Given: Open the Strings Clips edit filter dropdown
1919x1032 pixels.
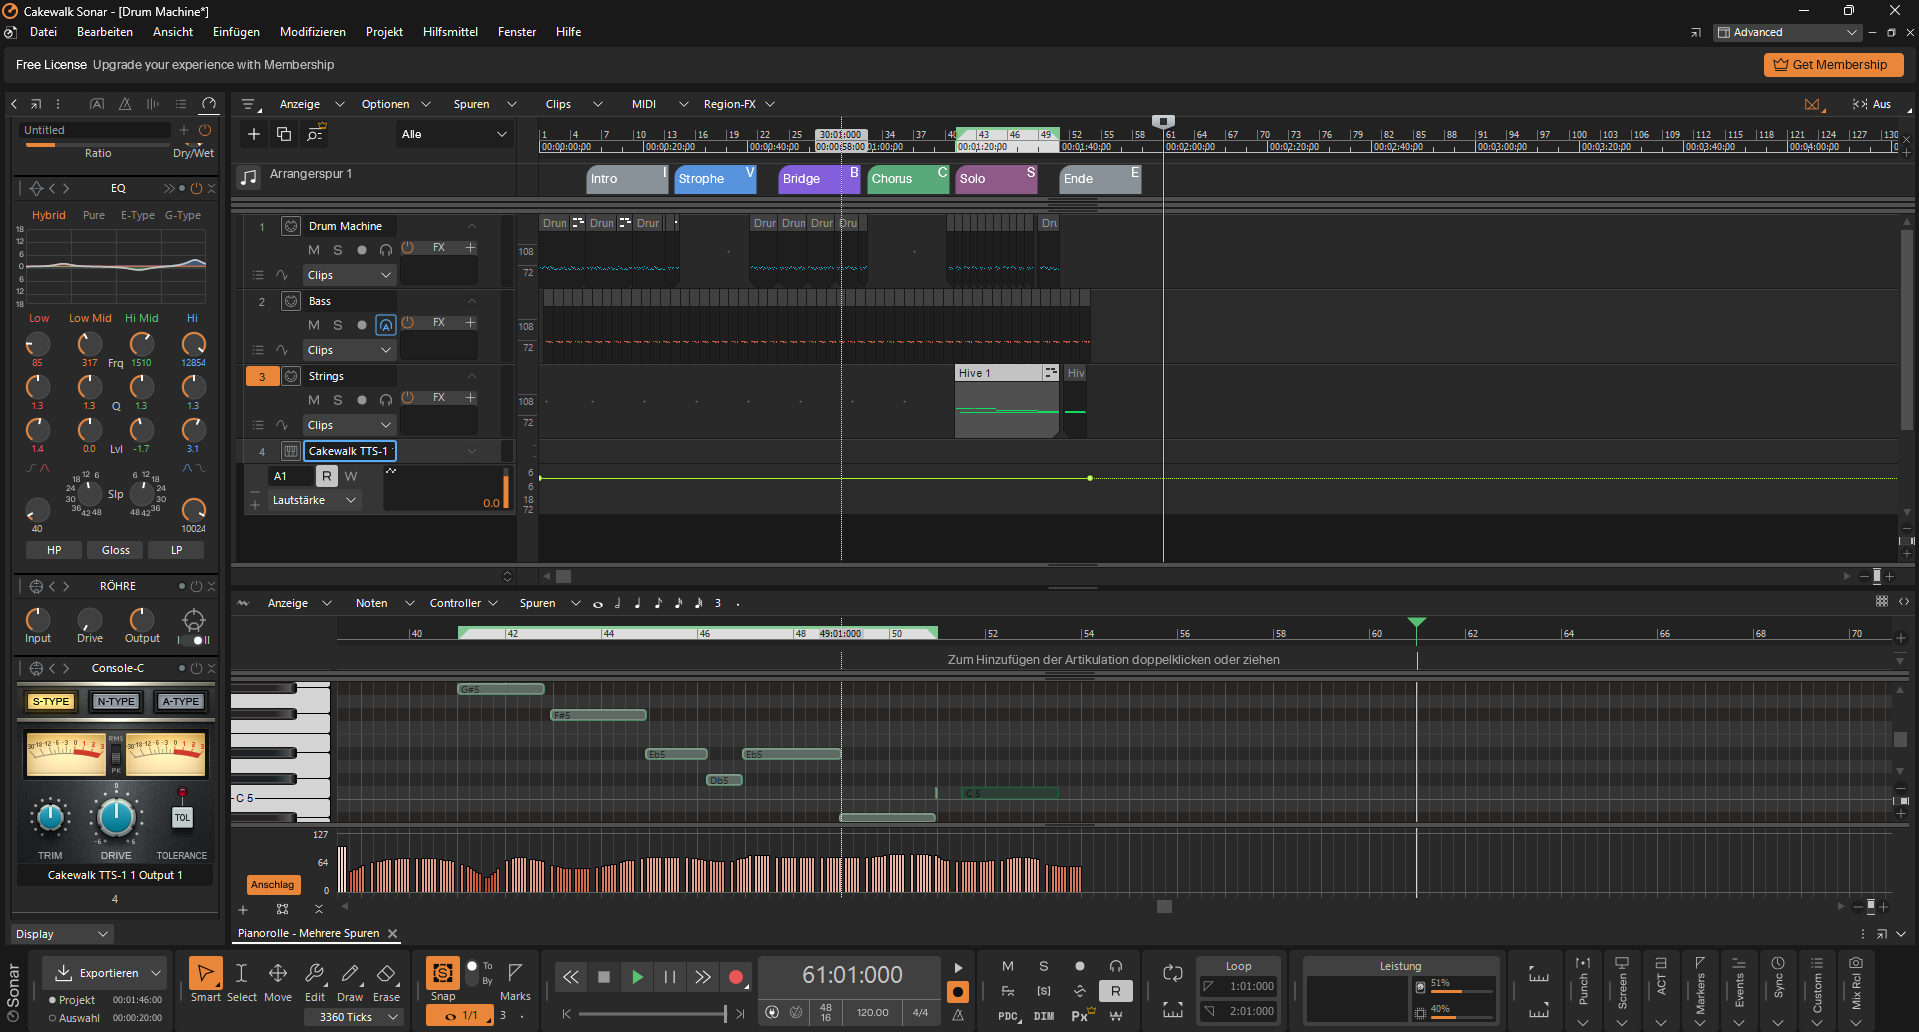Looking at the screenshot, I should tap(350, 425).
